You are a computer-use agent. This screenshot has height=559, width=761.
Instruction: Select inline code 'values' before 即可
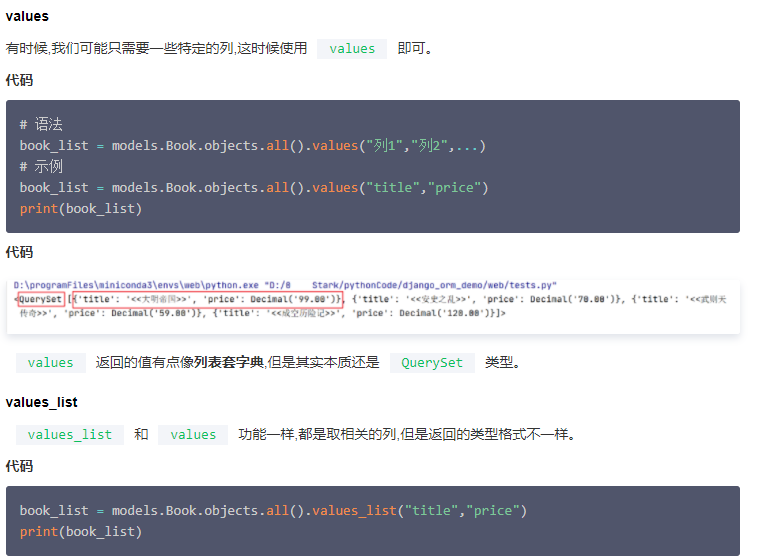tap(352, 49)
